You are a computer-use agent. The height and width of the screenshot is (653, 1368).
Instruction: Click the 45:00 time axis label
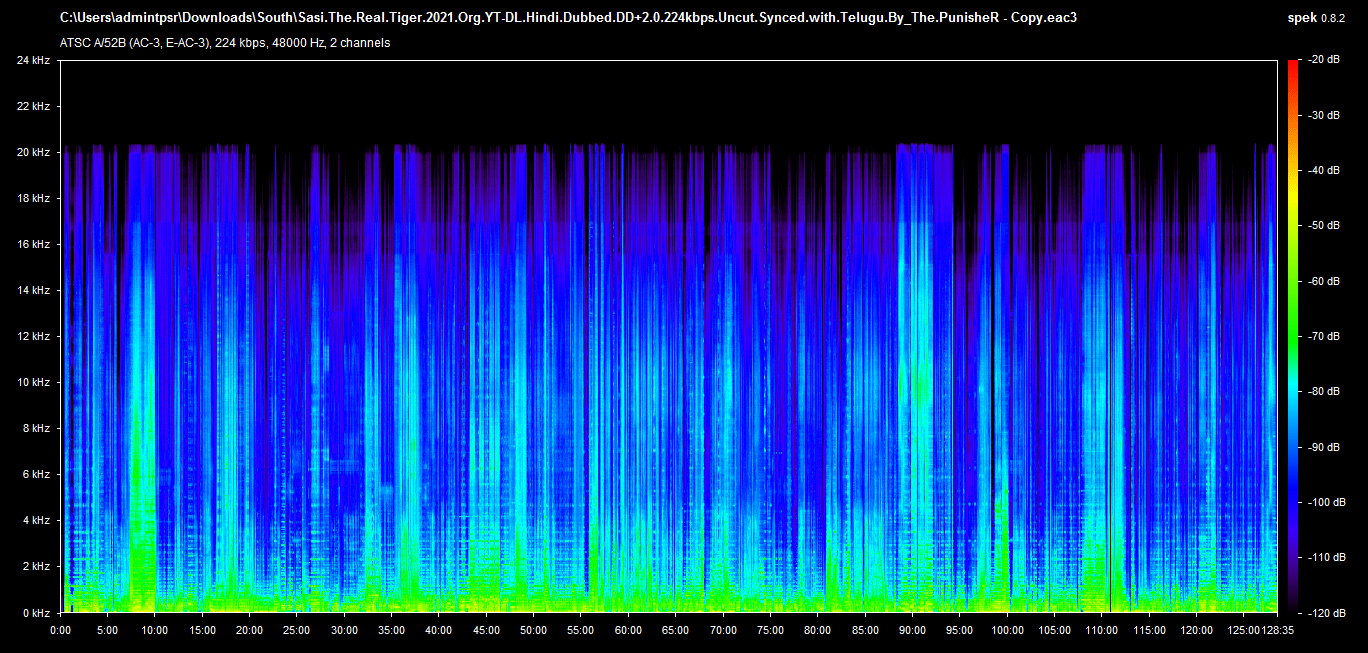487,631
